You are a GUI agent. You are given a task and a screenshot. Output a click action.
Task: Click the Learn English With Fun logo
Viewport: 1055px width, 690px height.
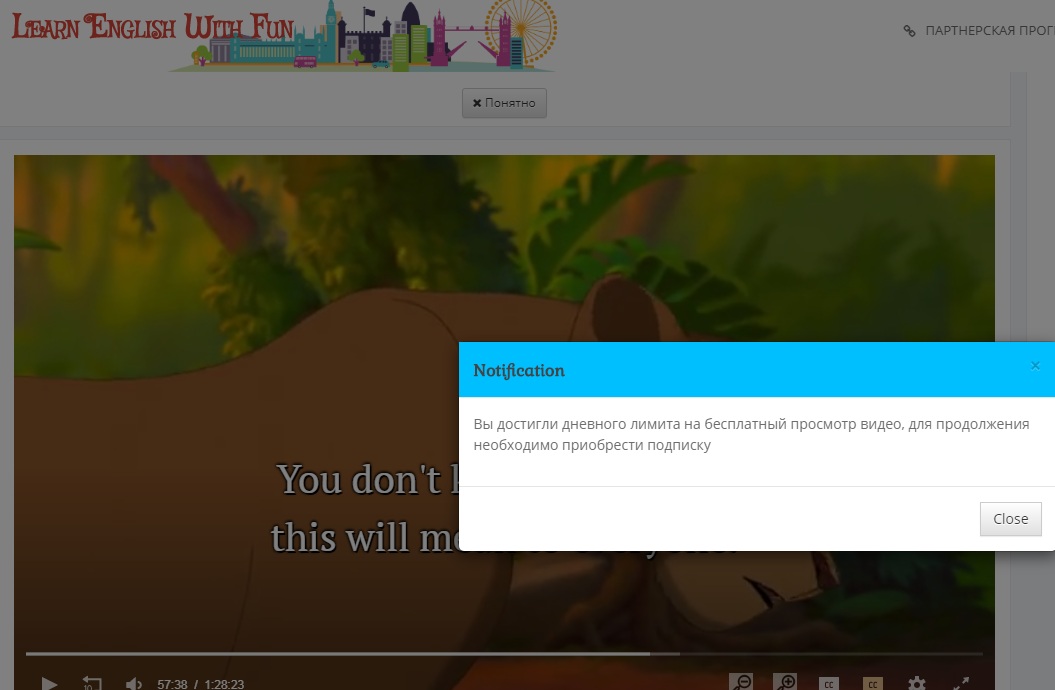coord(150,27)
